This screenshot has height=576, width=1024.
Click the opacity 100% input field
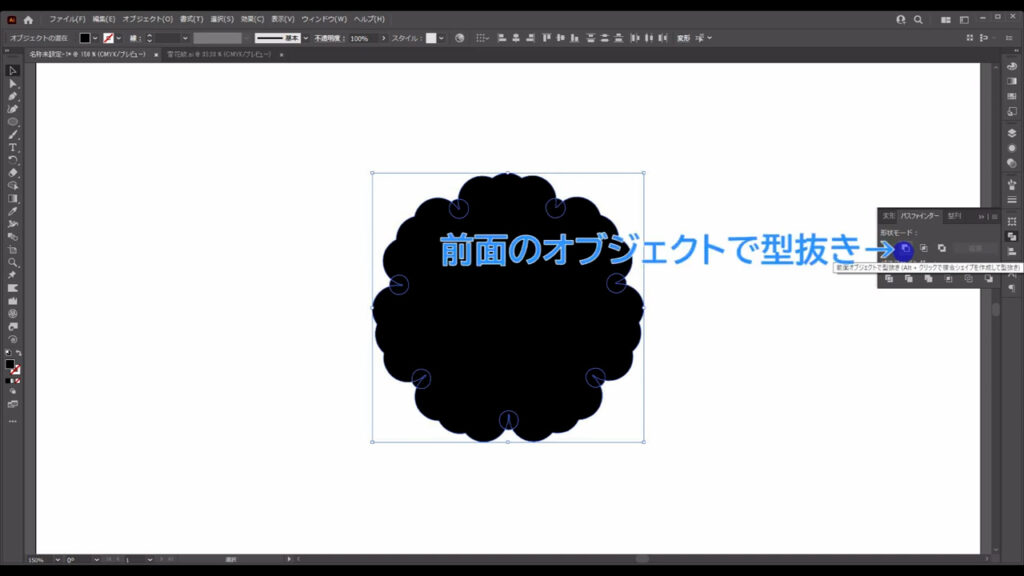pos(360,38)
